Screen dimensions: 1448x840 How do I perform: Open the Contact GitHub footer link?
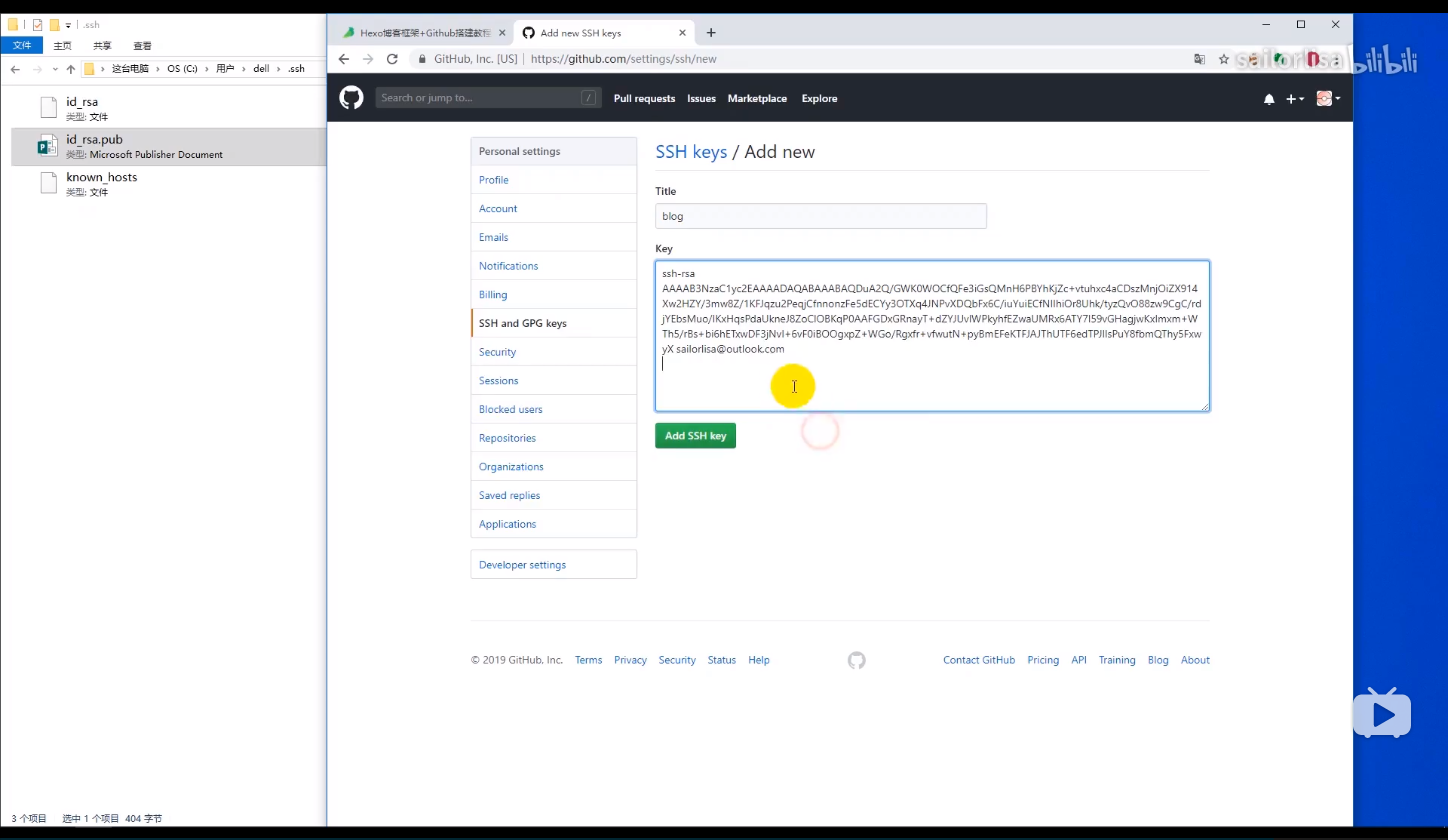click(979, 660)
